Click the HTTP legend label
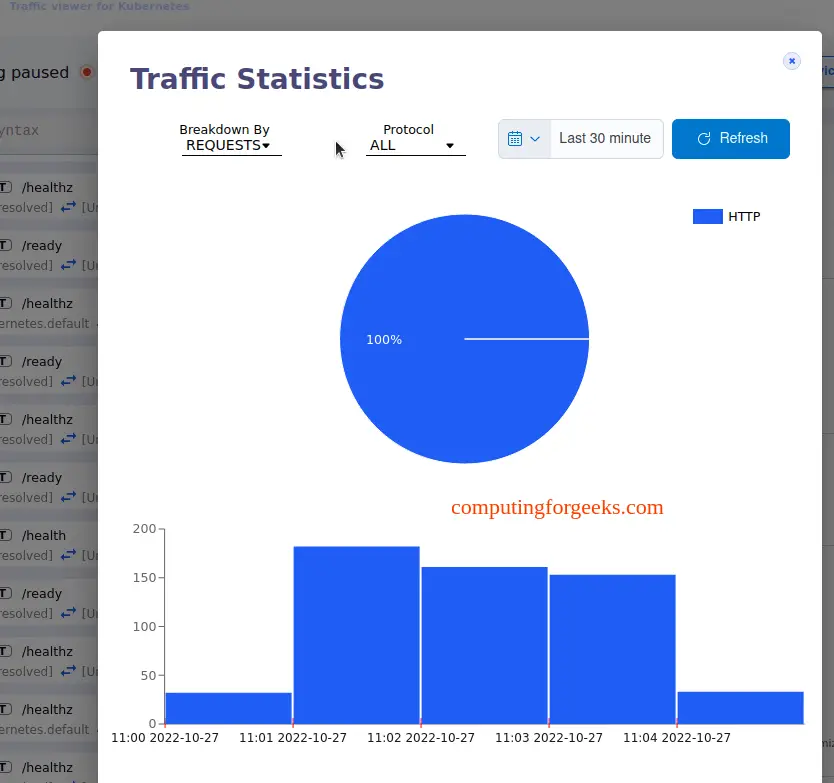The height and width of the screenshot is (783, 834). 744,216
